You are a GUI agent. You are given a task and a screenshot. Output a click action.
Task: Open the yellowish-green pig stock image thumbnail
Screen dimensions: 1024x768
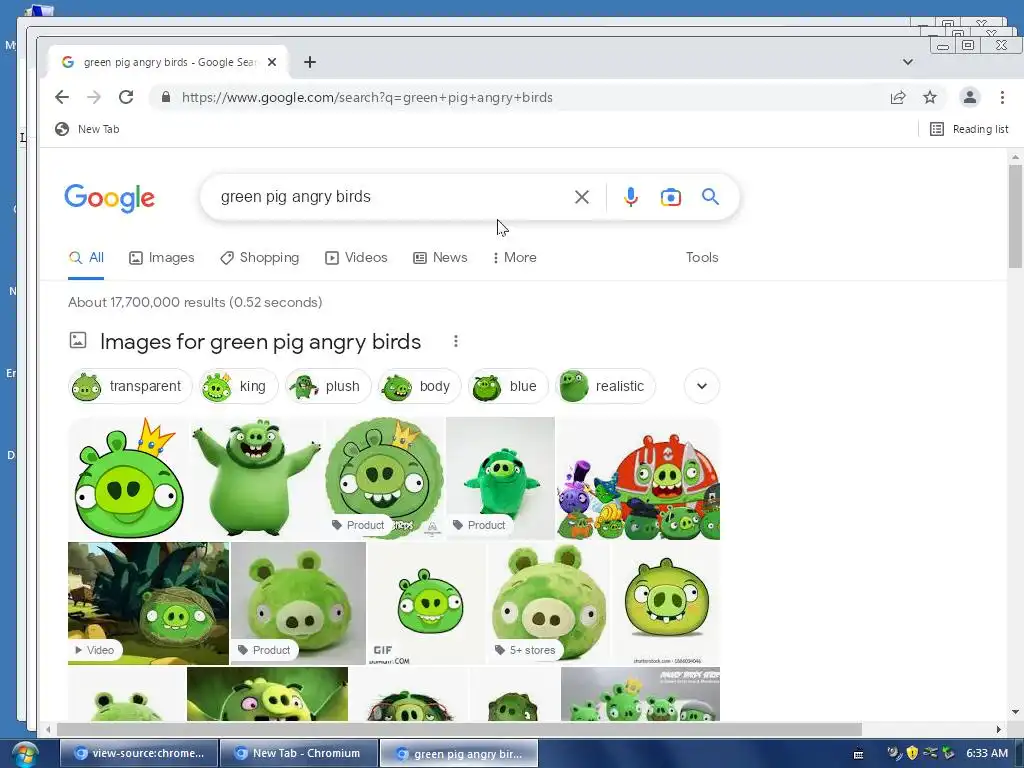point(665,603)
